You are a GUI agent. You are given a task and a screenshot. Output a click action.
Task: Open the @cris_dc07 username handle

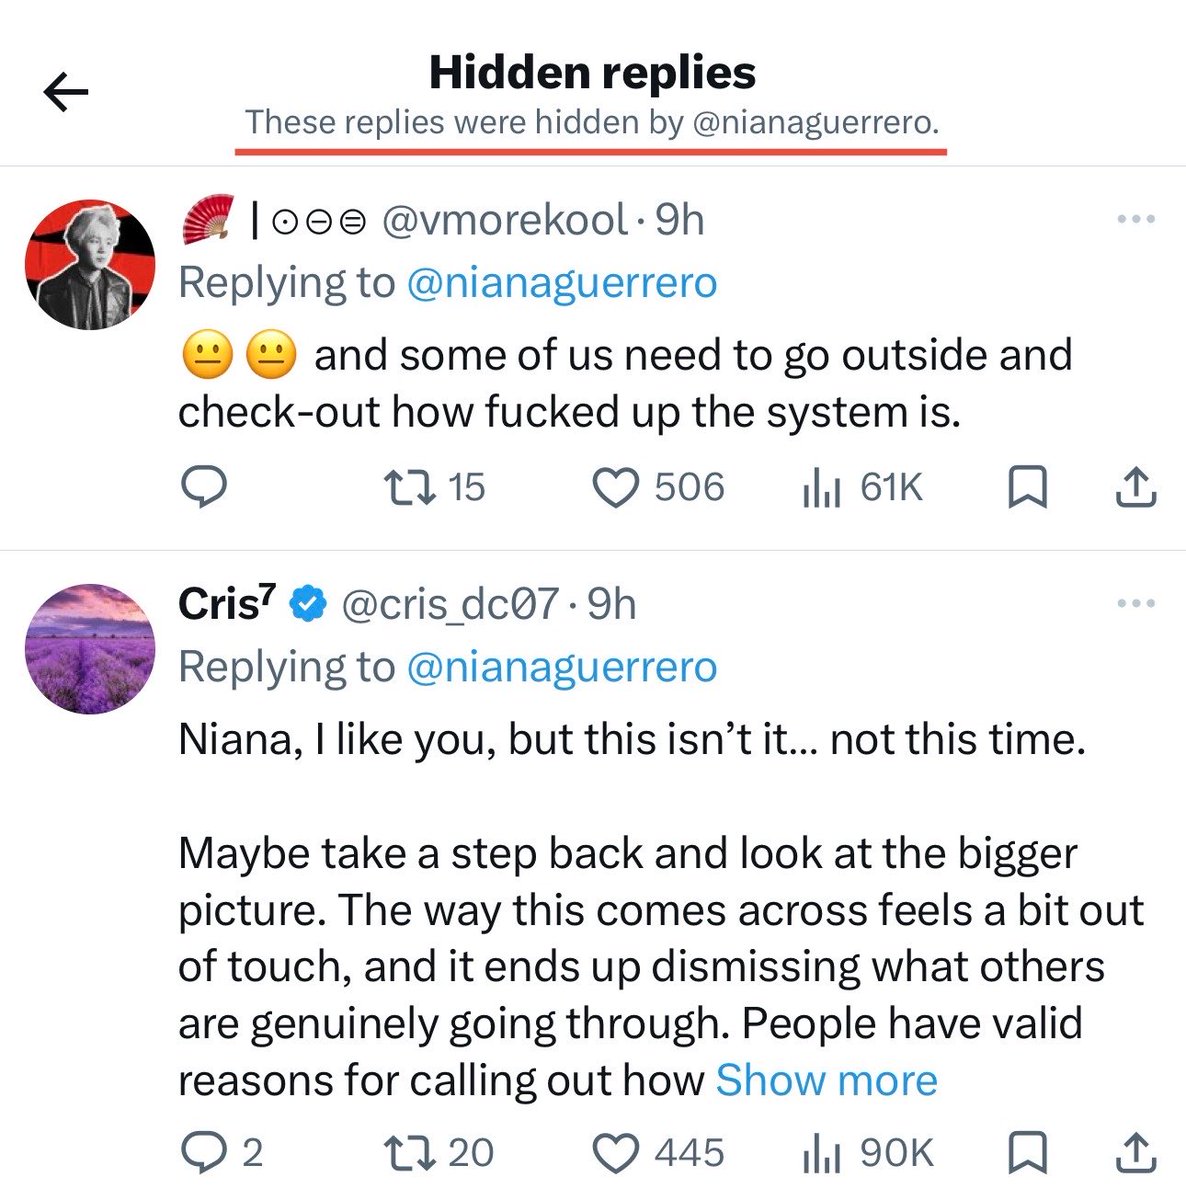point(450,604)
